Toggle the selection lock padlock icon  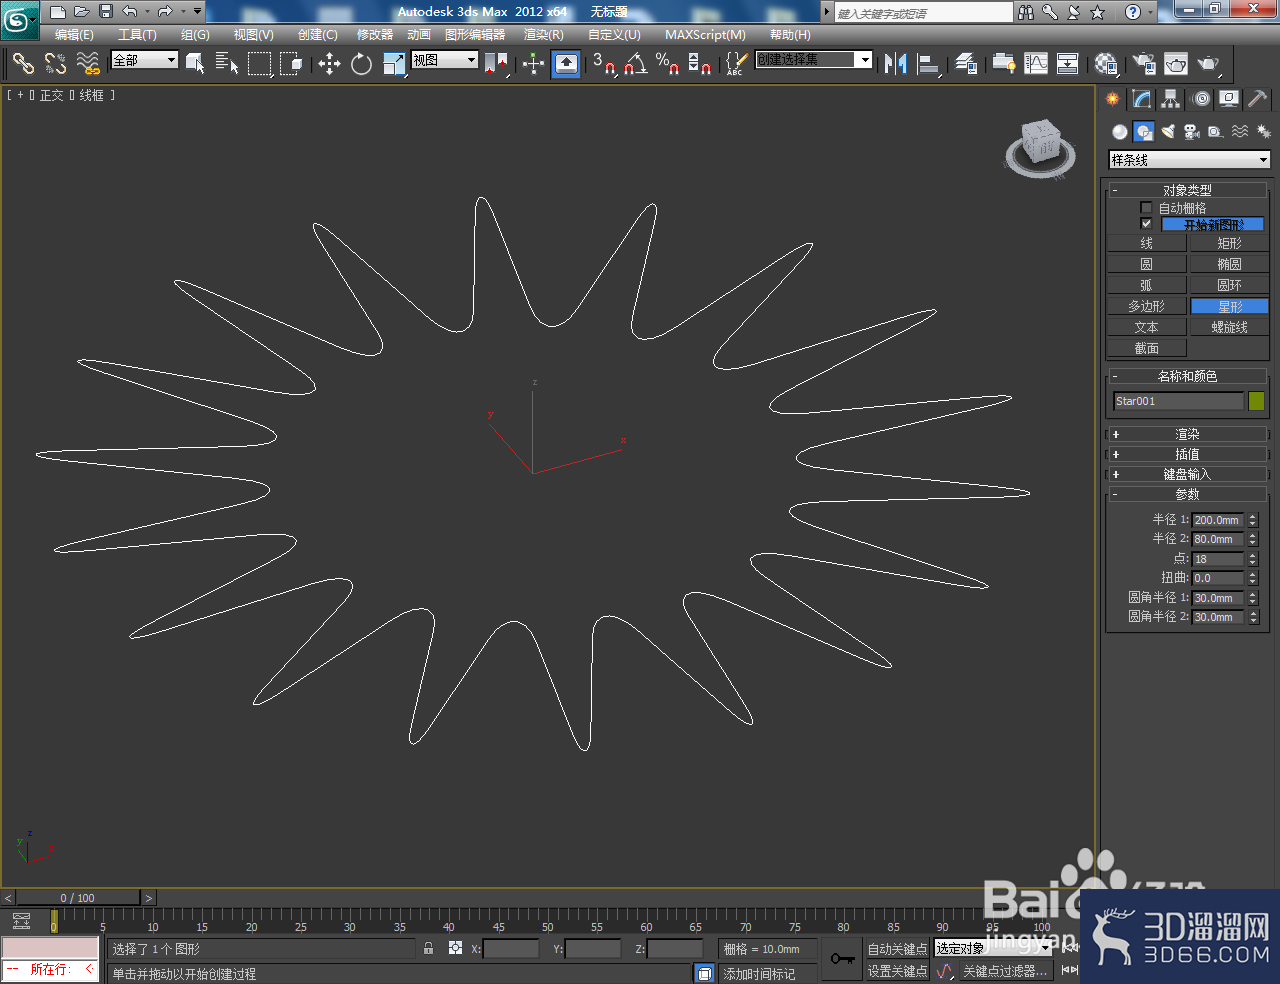coord(429,948)
